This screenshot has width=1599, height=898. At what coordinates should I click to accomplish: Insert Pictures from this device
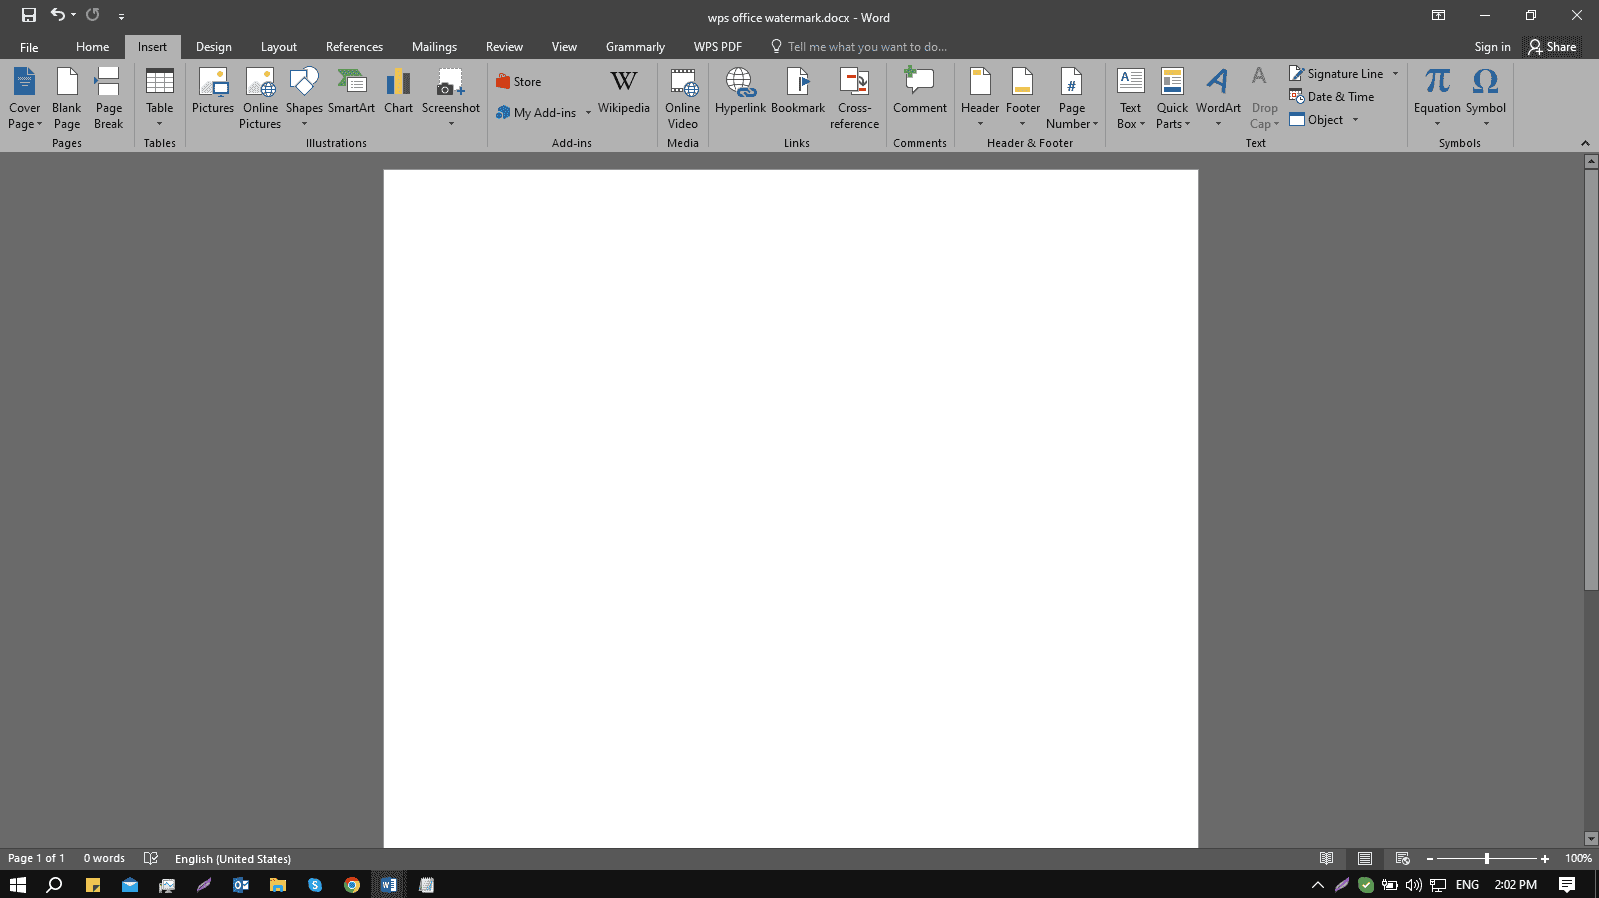tap(213, 92)
